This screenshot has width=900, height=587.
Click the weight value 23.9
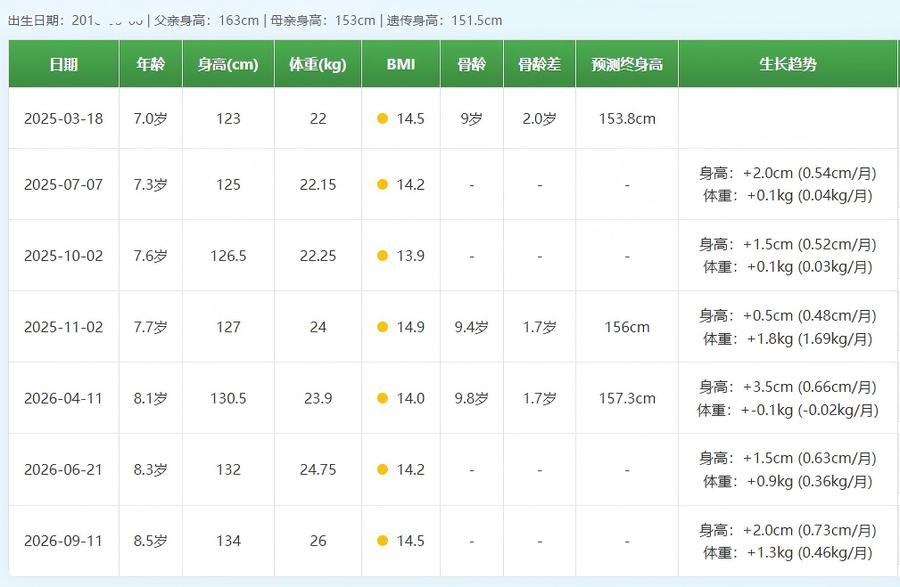coord(317,398)
